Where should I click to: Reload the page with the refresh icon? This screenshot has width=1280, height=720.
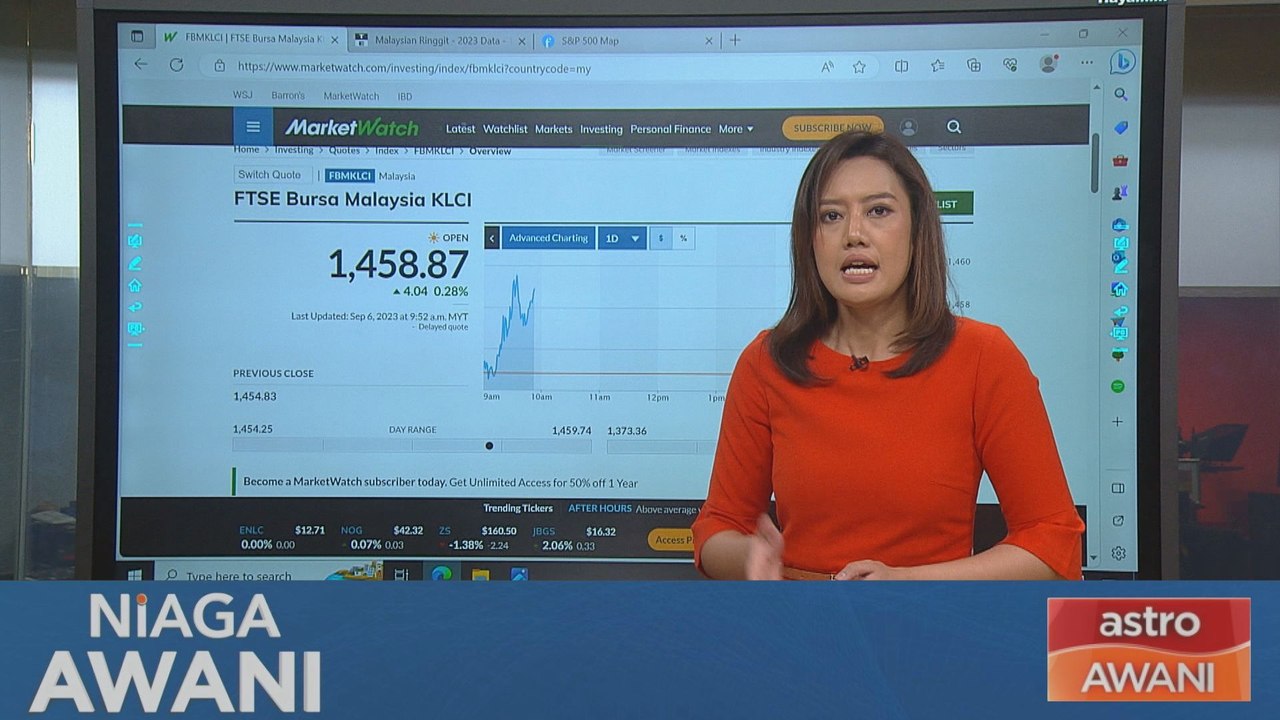[176, 65]
